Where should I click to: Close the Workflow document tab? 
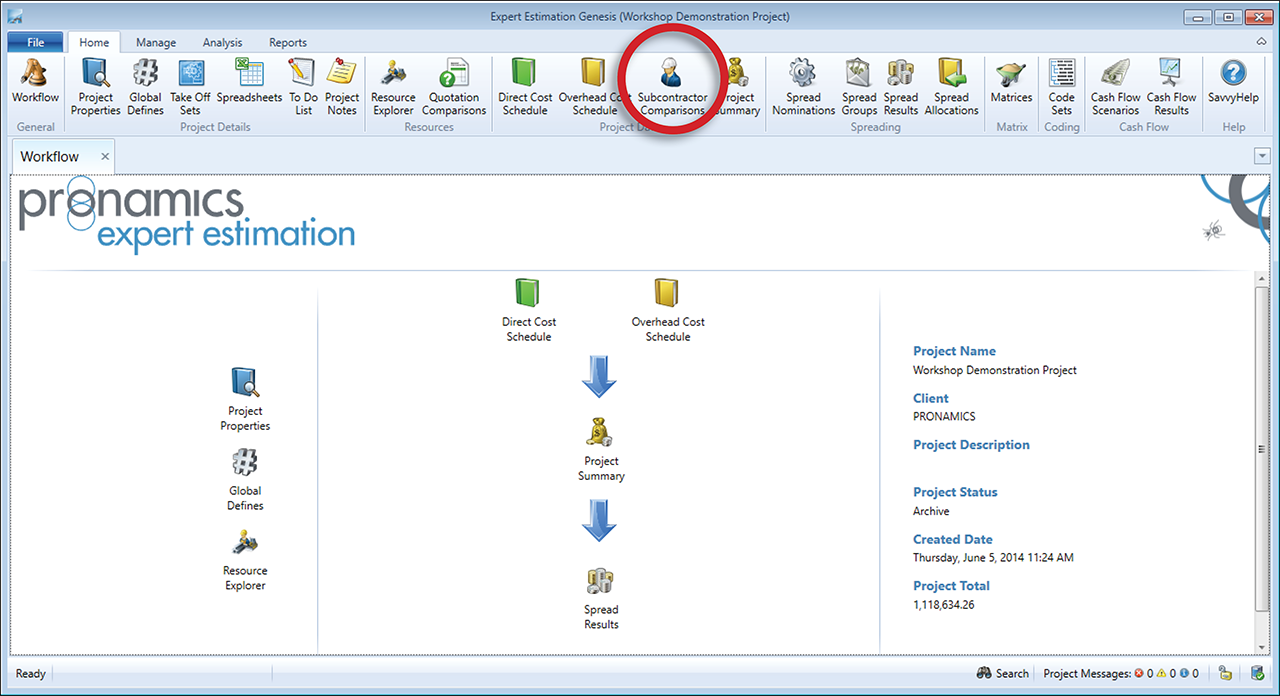(105, 157)
